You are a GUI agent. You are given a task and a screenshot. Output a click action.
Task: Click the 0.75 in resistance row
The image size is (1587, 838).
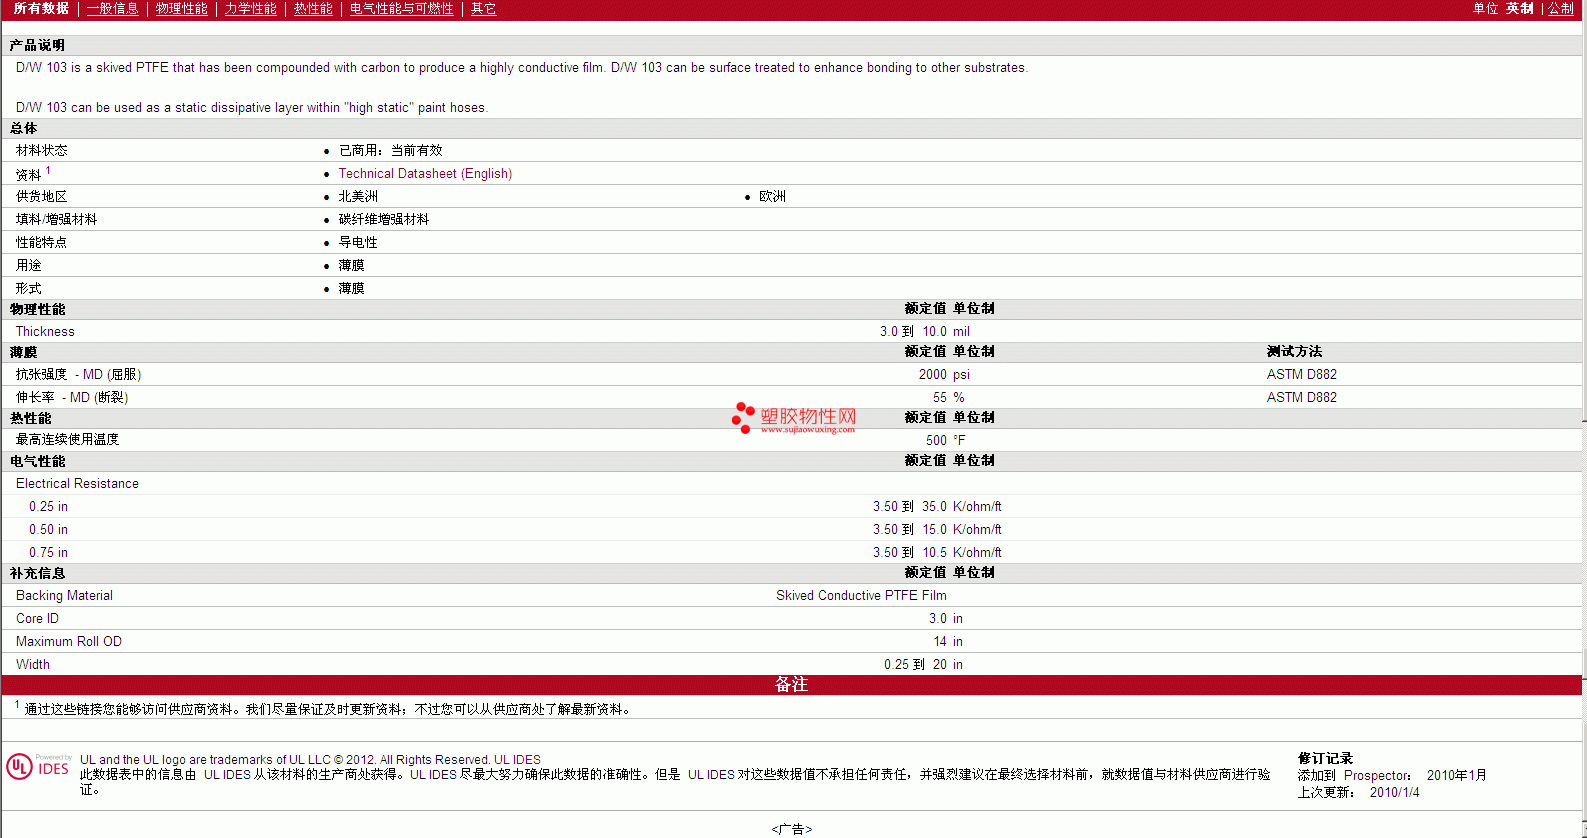(x=791, y=553)
